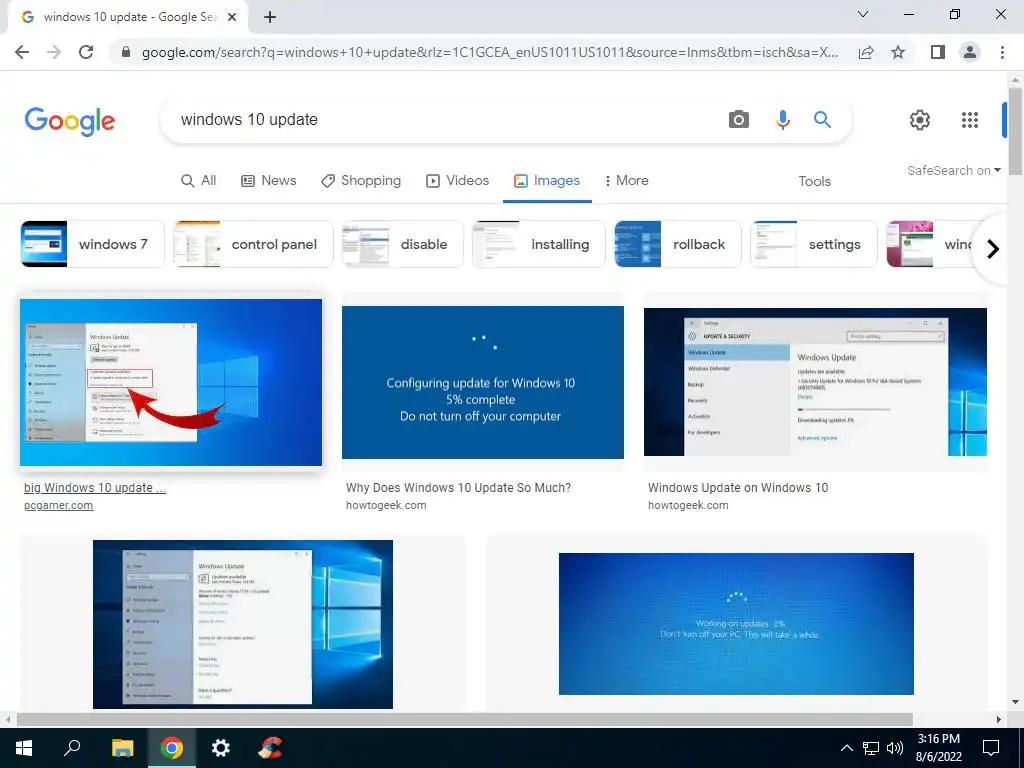Click the browser forward arrow
1024x768 pixels.
[54, 52]
